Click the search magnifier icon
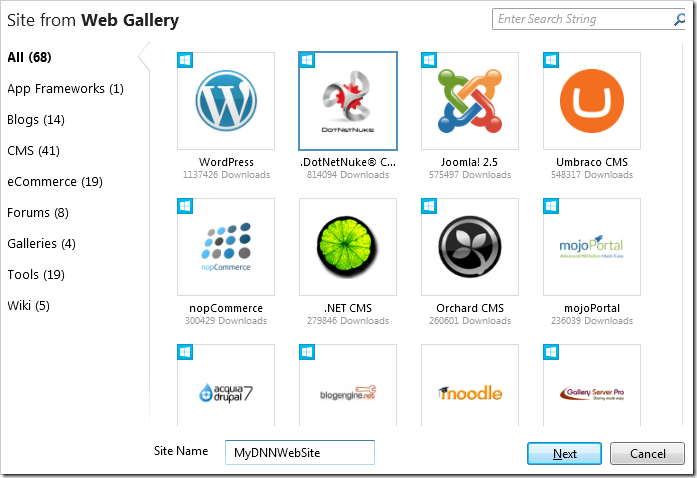697x478 pixels. coord(679,19)
